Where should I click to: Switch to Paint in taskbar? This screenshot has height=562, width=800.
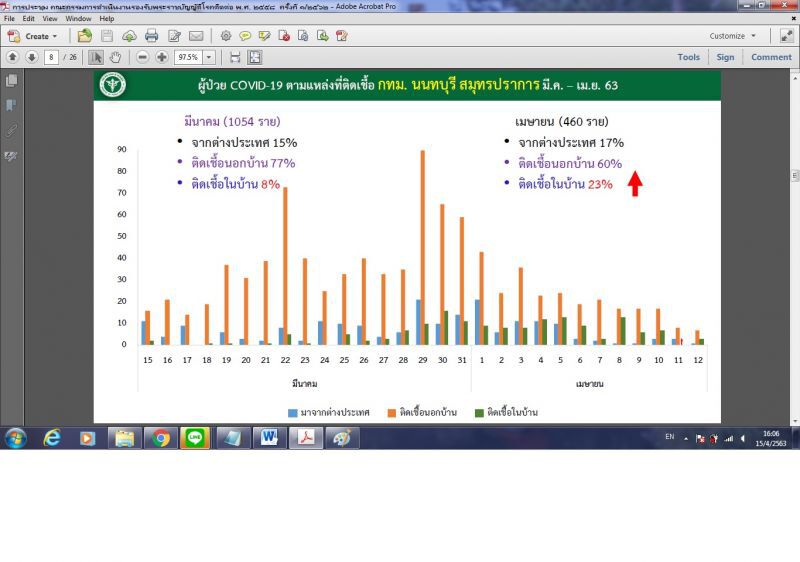pyautogui.click(x=342, y=438)
